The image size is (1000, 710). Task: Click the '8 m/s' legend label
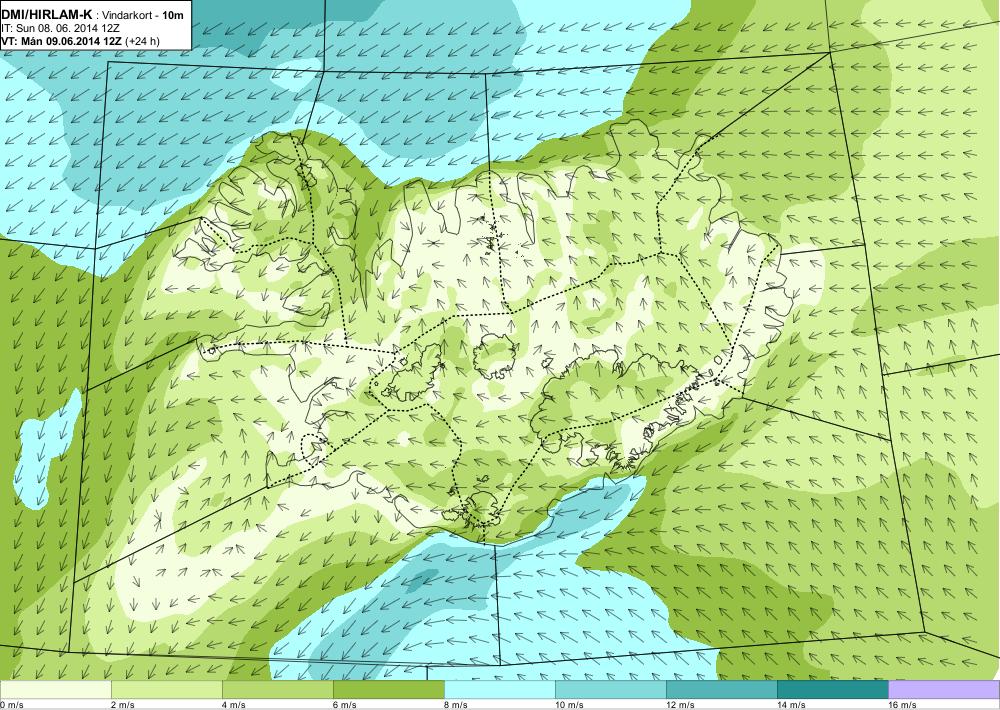click(455, 705)
